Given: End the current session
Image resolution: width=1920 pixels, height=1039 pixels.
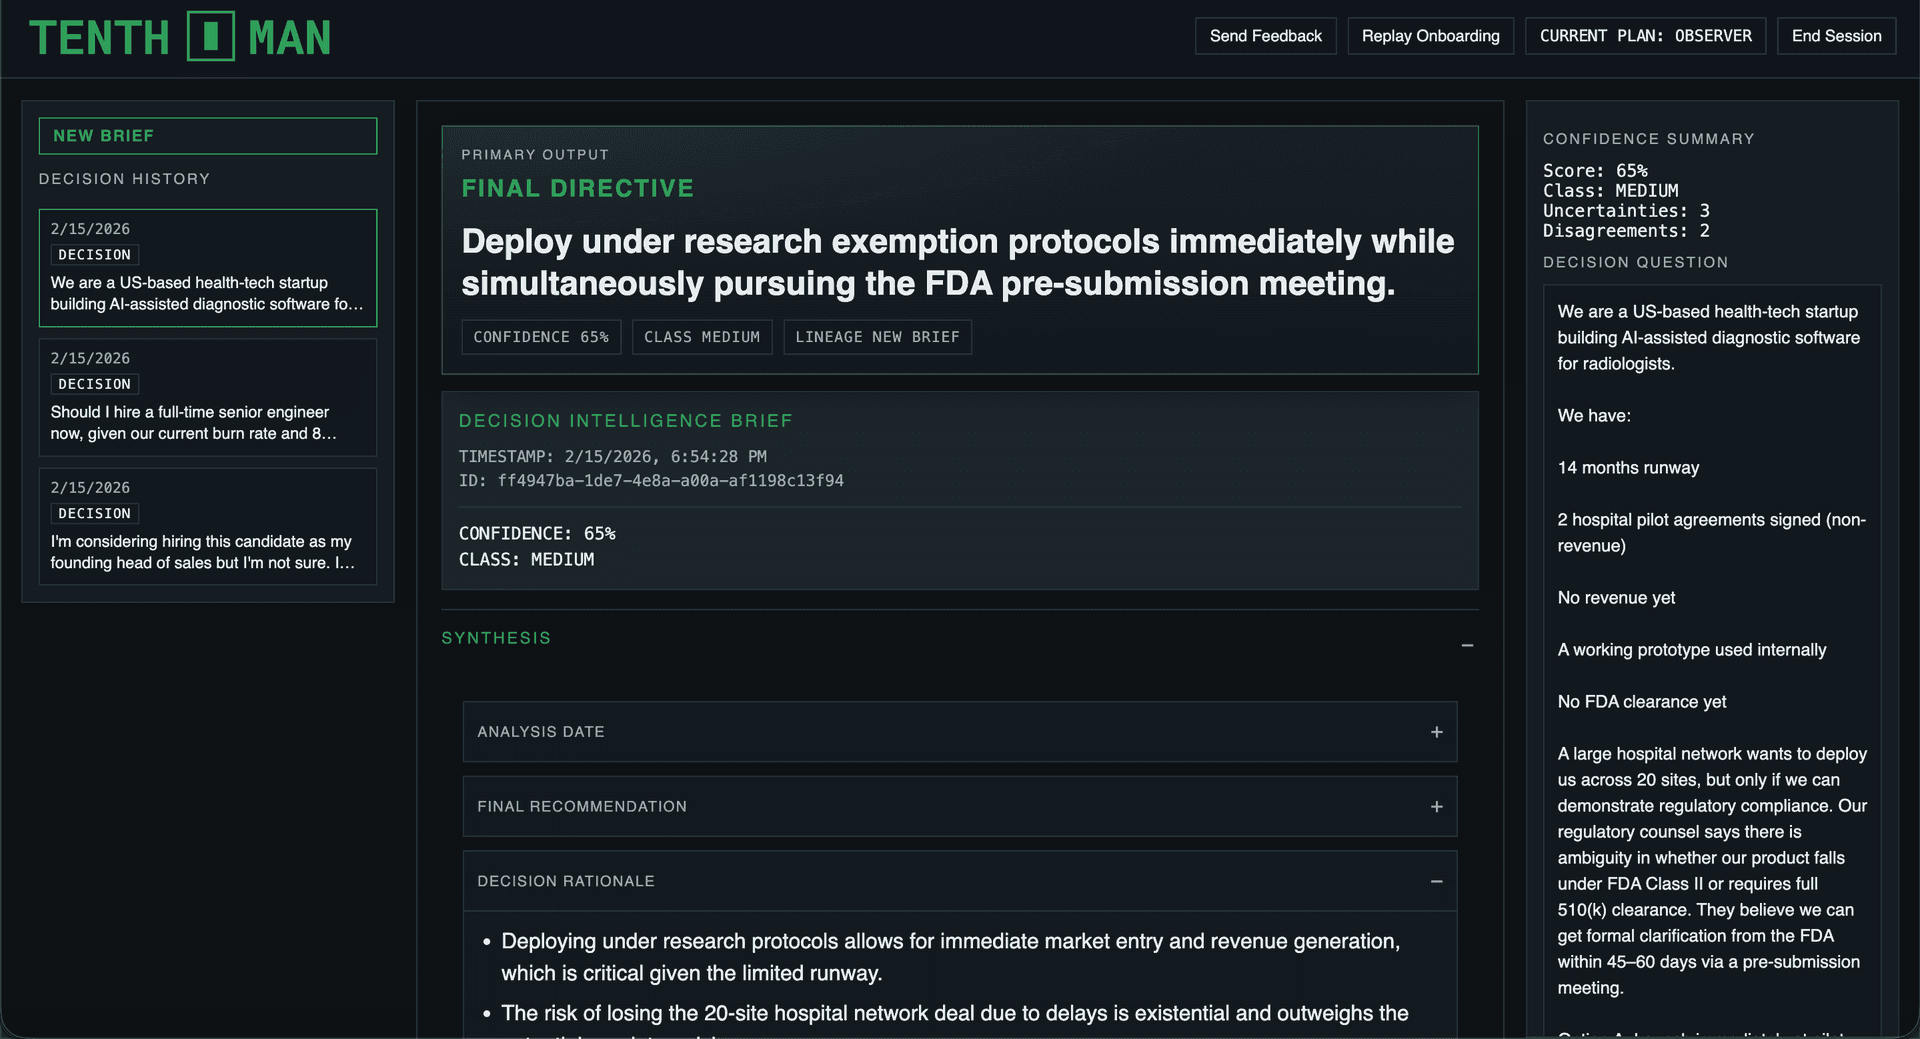Looking at the screenshot, I should click(x=1836, y=36).
